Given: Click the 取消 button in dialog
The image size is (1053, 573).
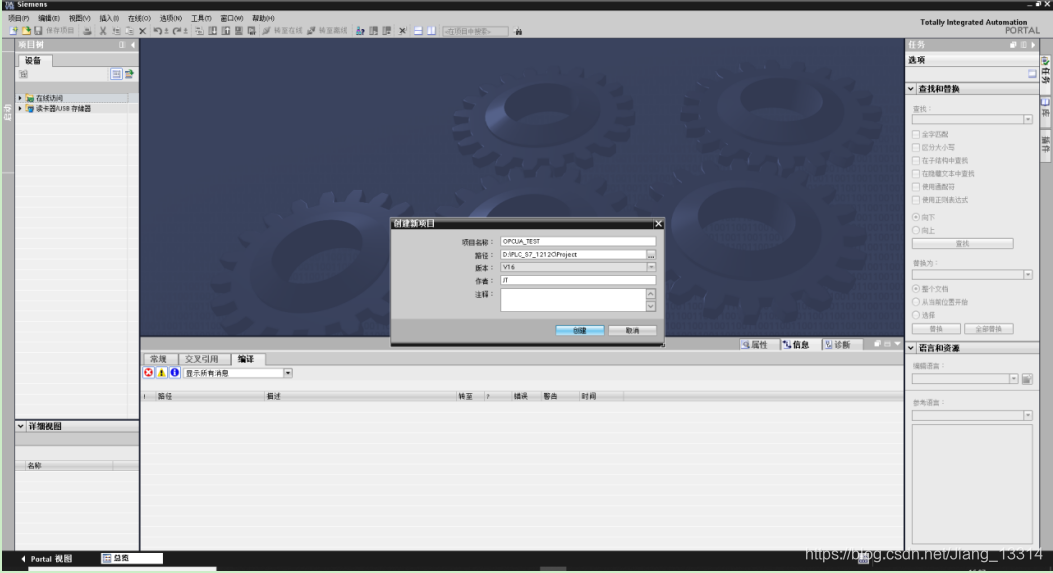Looking at the screenshot, I should click(632, 330).
